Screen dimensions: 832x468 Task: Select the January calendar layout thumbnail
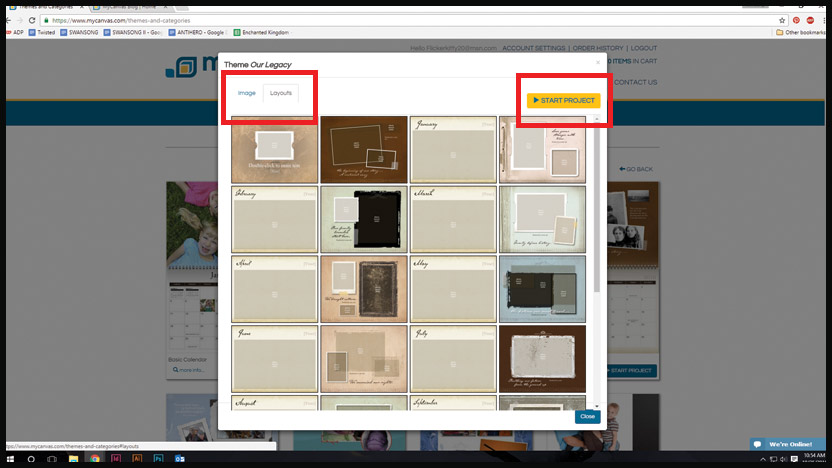(453, 150)
